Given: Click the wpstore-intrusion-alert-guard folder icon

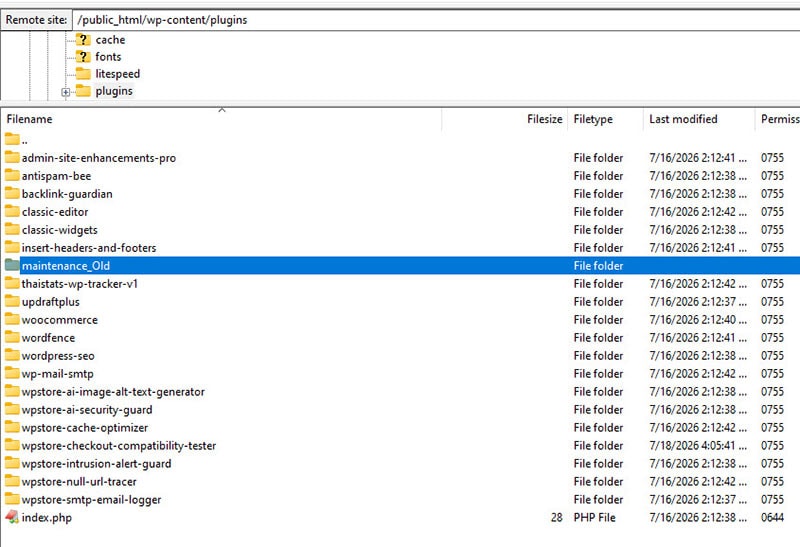Looking at the screenshot, I should pyautogui.click(x=12, y=463).
